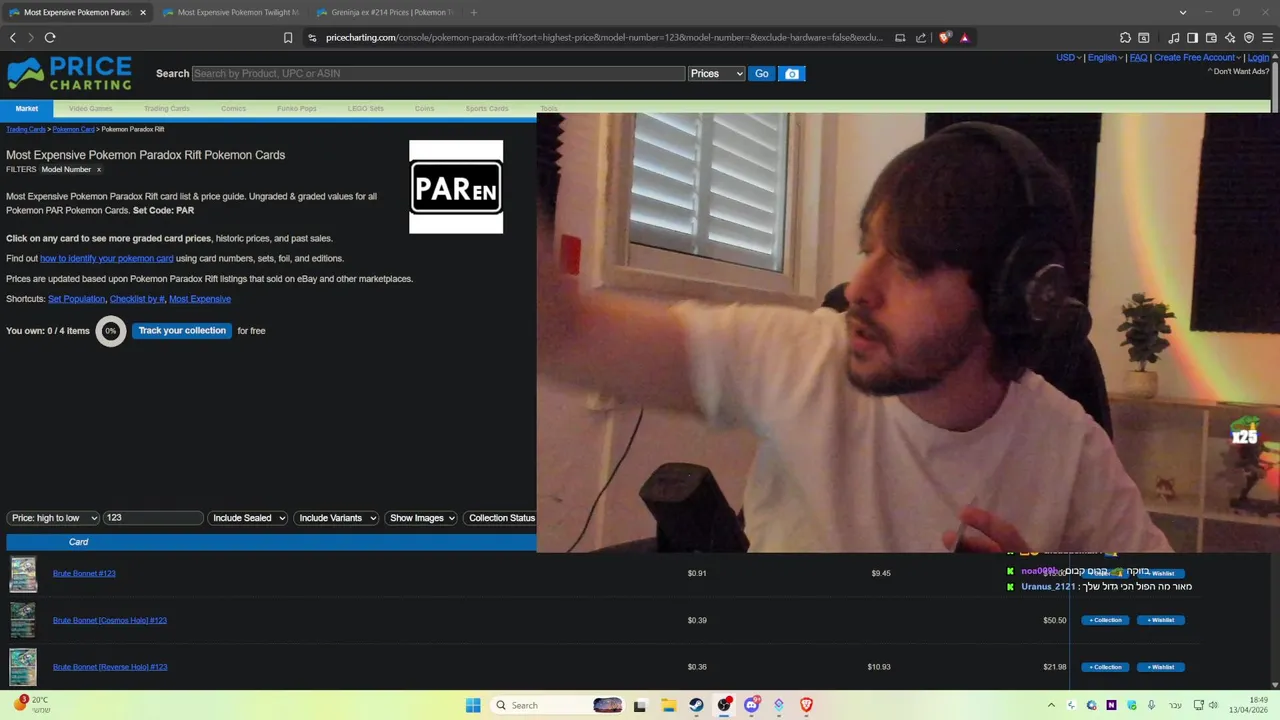The width and height of the screenshot is (1280, 720).
Task: Open Brute Bonnet #123 card link
Action: tap(84, 574)
